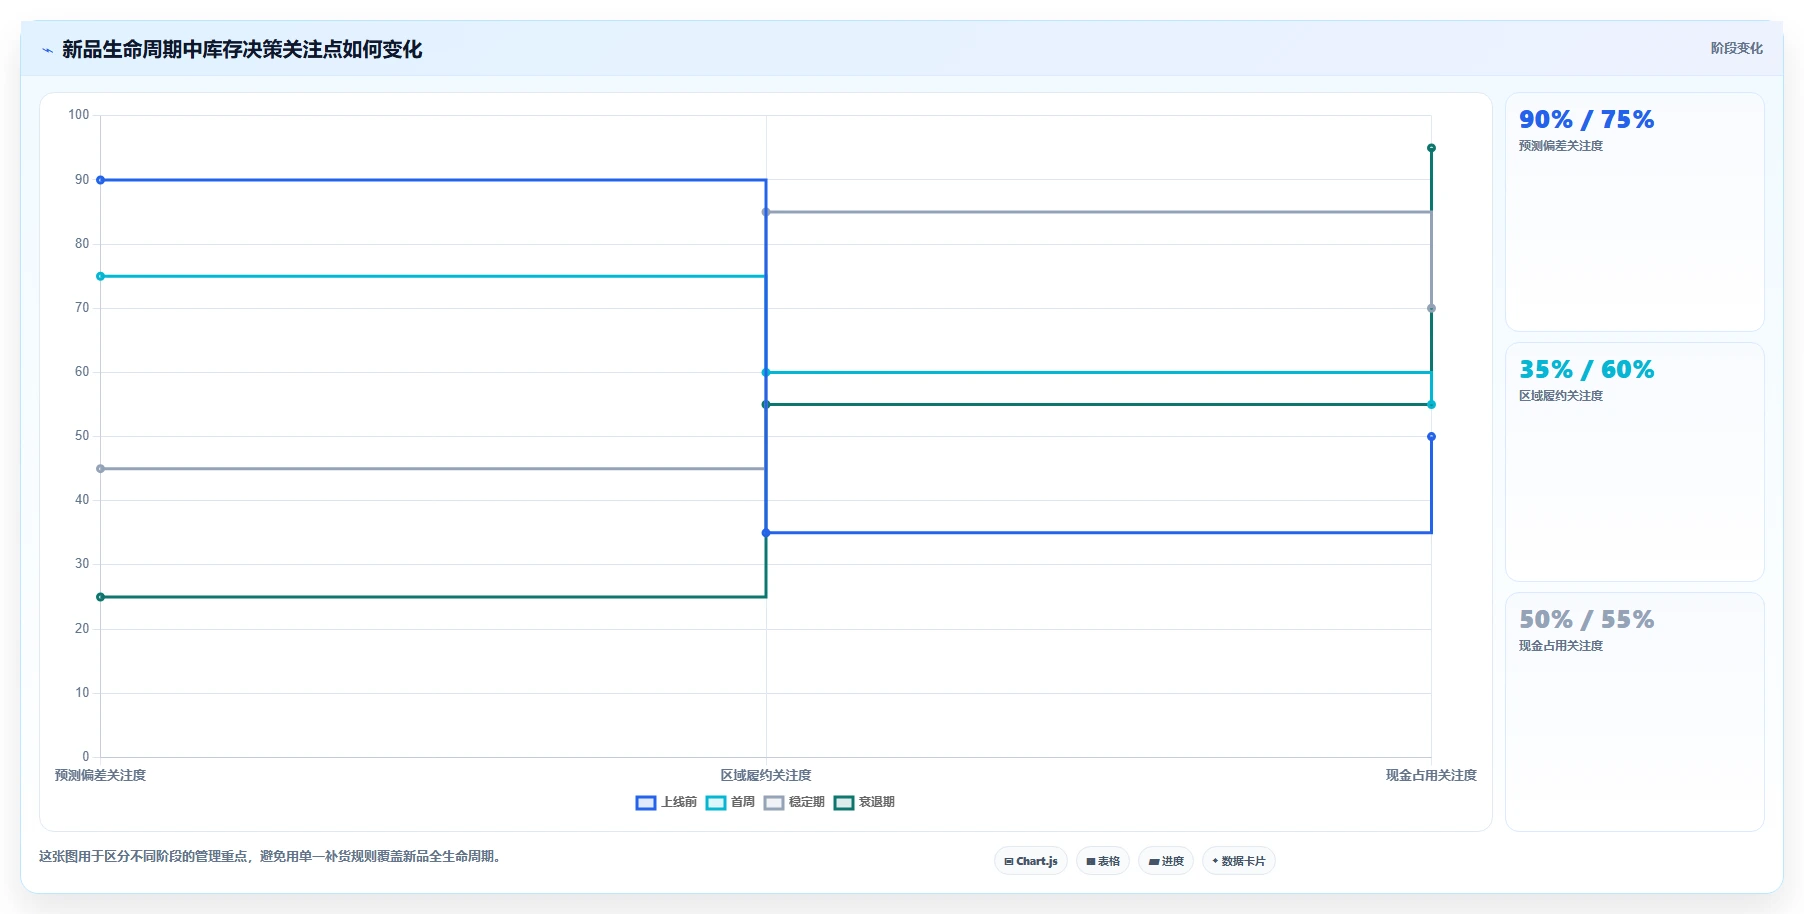
Task: Click the 35% / 60% card value
Action: click(1586, 370)
